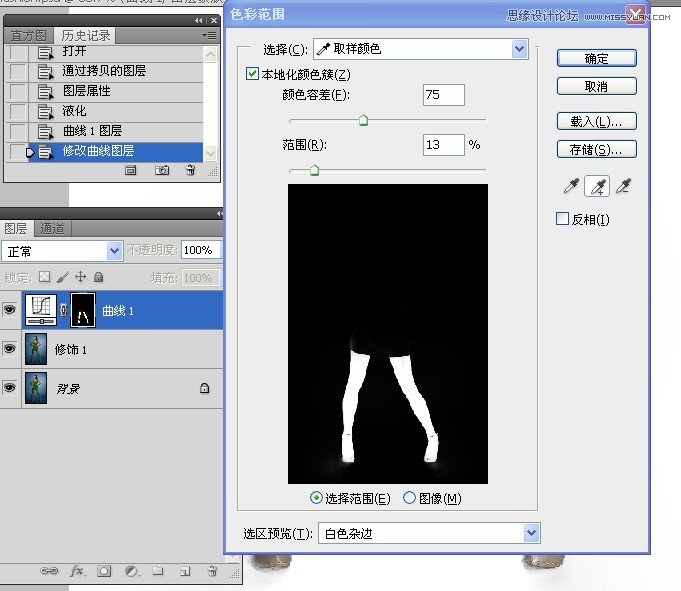Click History scrollbar down arrow
Viewport: 681px width, 591px height.
click(x=210, y=153)
